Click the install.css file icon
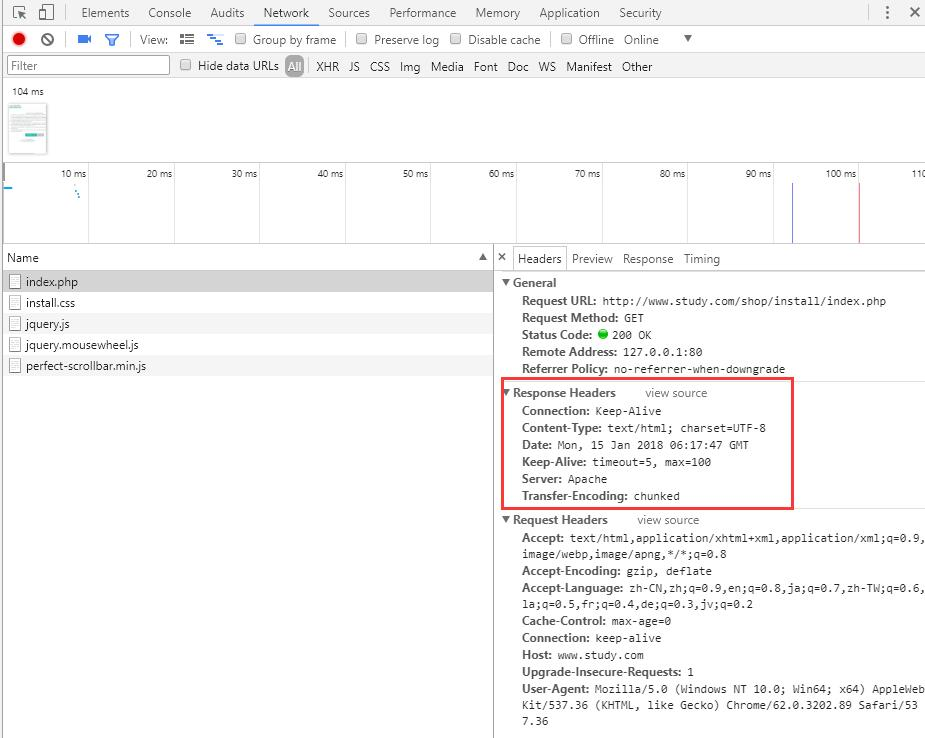The height and width of the screenshot is (738, 925). 15,303
